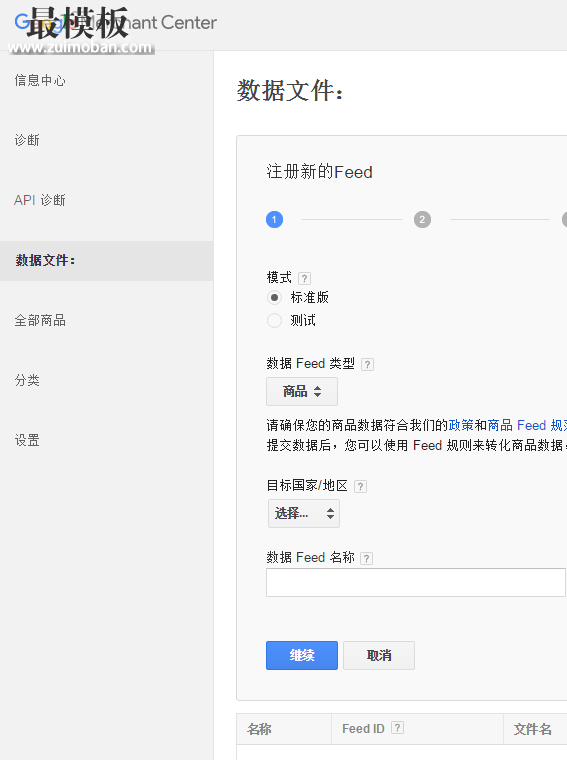The image size is (567, 760).
Task: Click the 取消 button
Action: click(379, 655)
